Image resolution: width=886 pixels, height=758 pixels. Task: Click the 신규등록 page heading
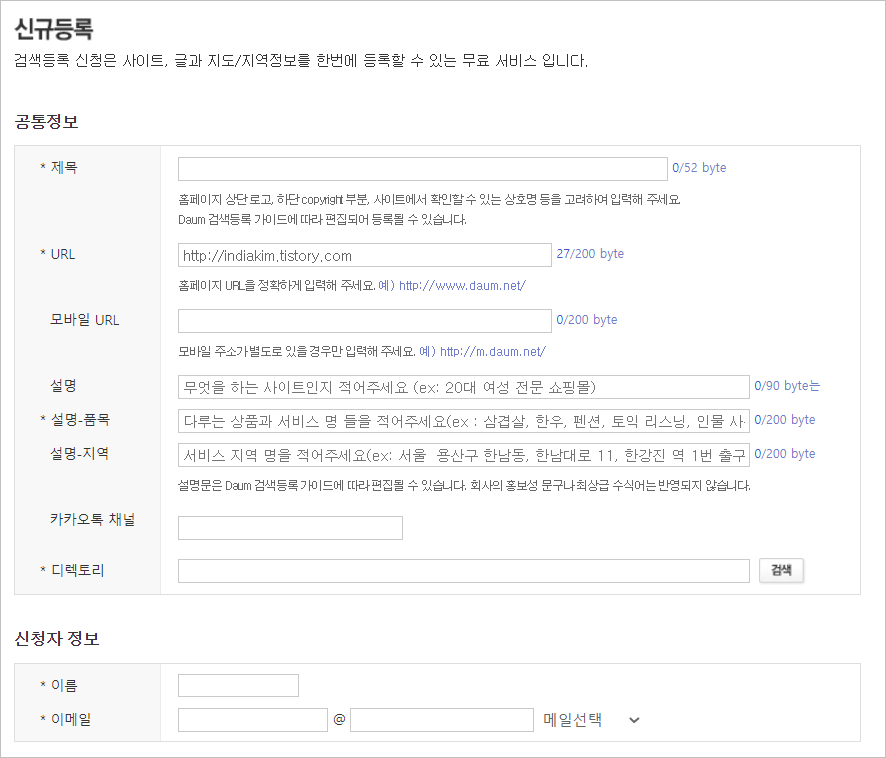(53, 29)
